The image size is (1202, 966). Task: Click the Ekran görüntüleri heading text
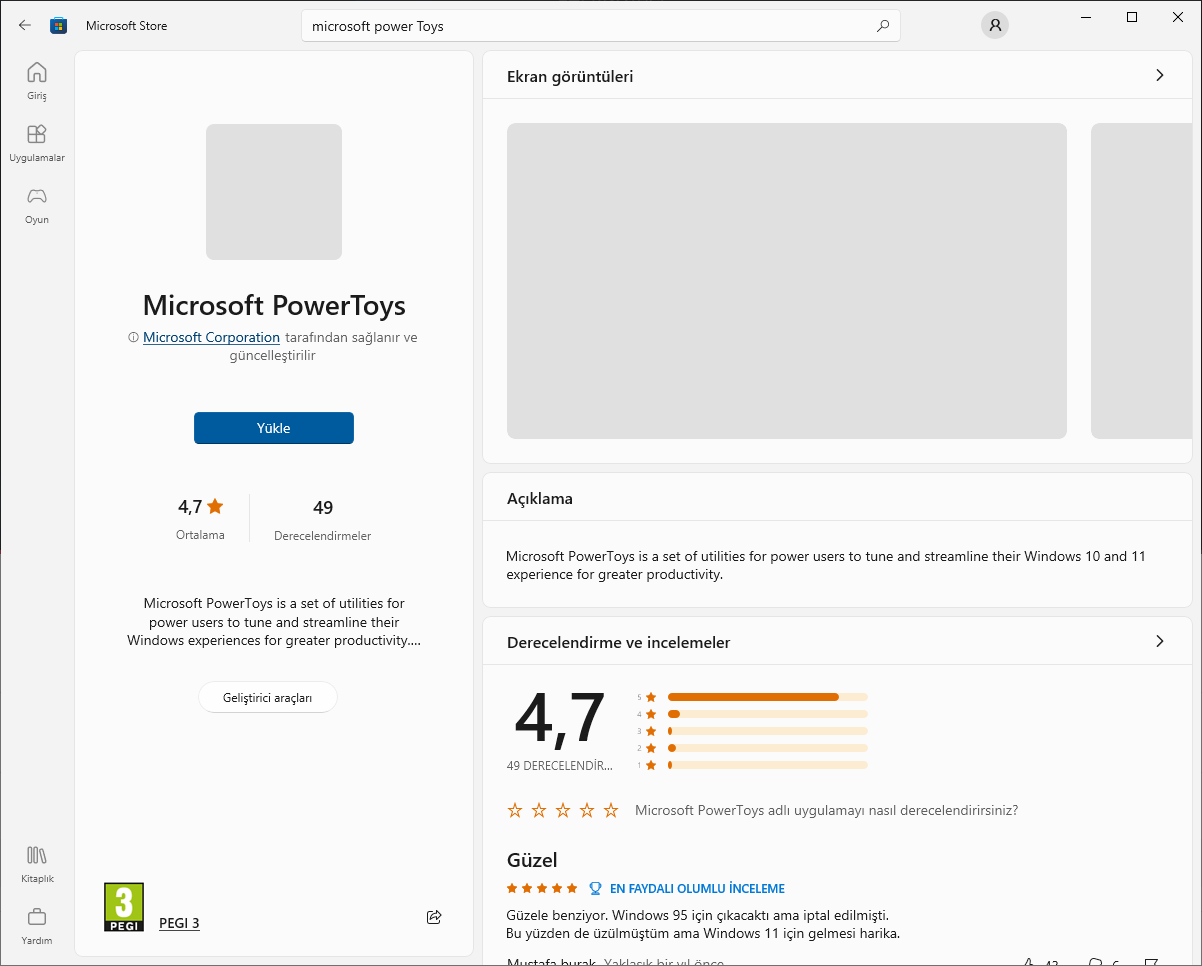tap(570, 76)
